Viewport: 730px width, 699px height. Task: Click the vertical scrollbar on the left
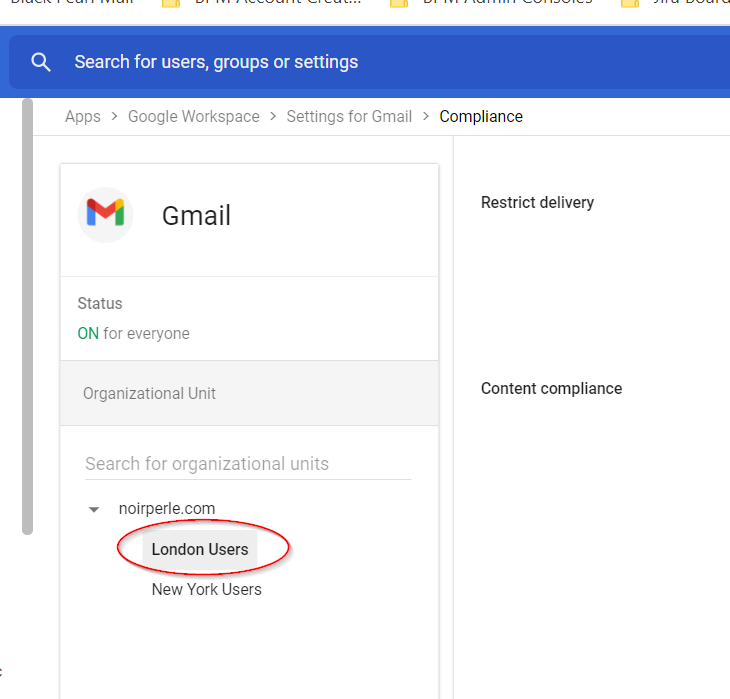point(28,320)
